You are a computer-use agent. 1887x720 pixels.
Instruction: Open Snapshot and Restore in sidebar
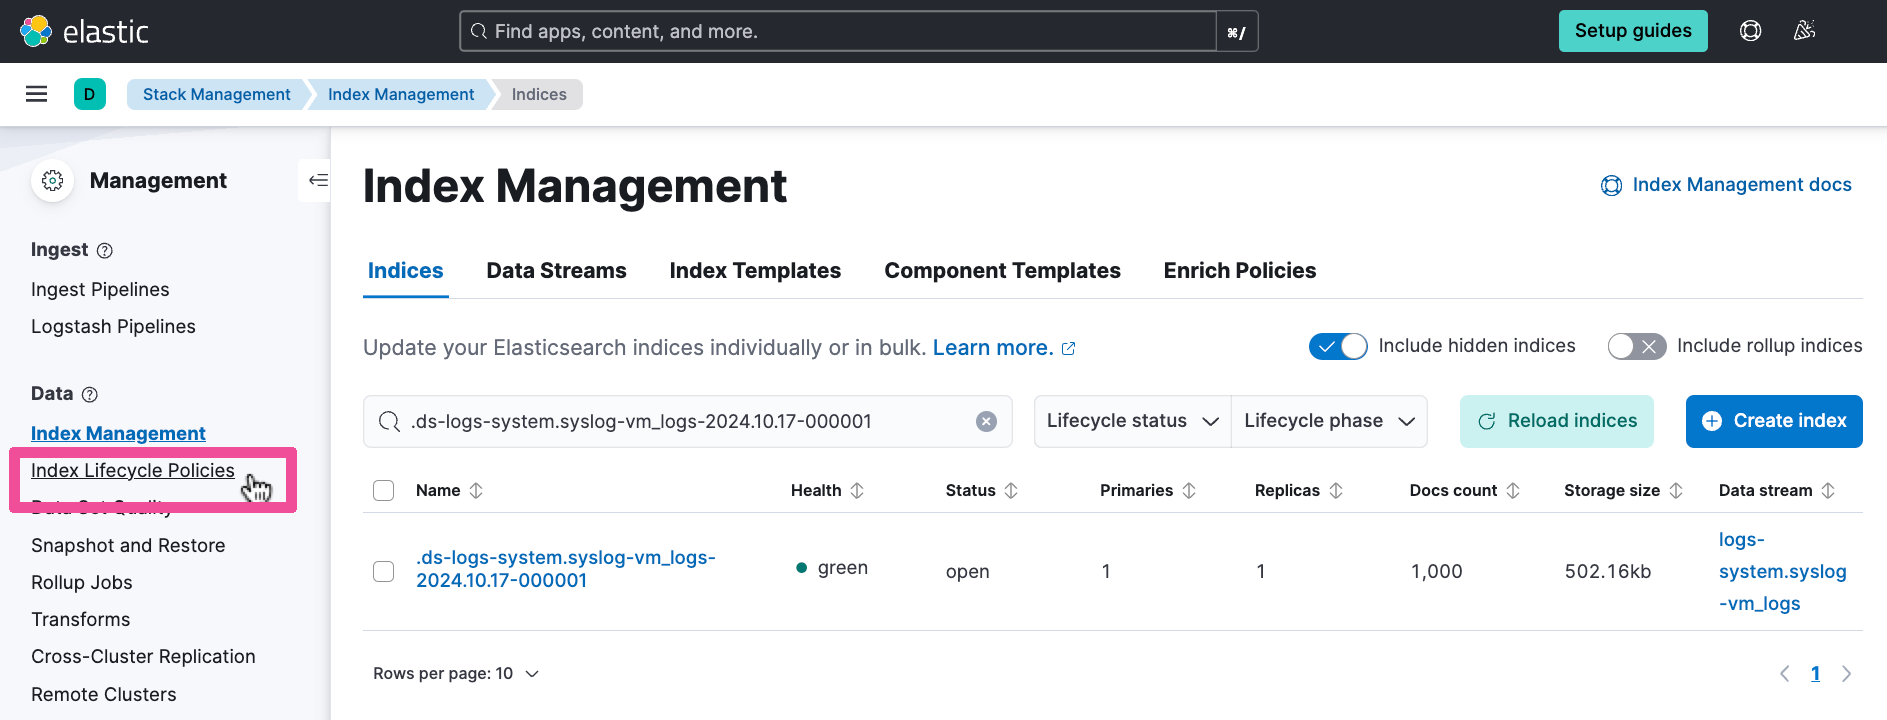pos(128,545)
